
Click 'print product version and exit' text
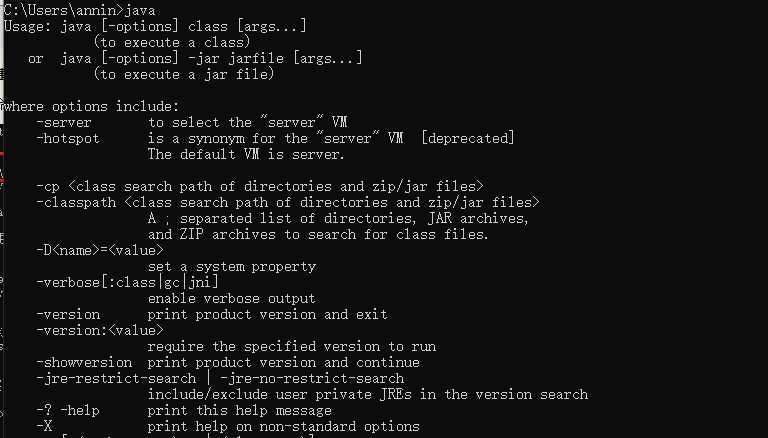pyautogui.click(x=267, y=315)
